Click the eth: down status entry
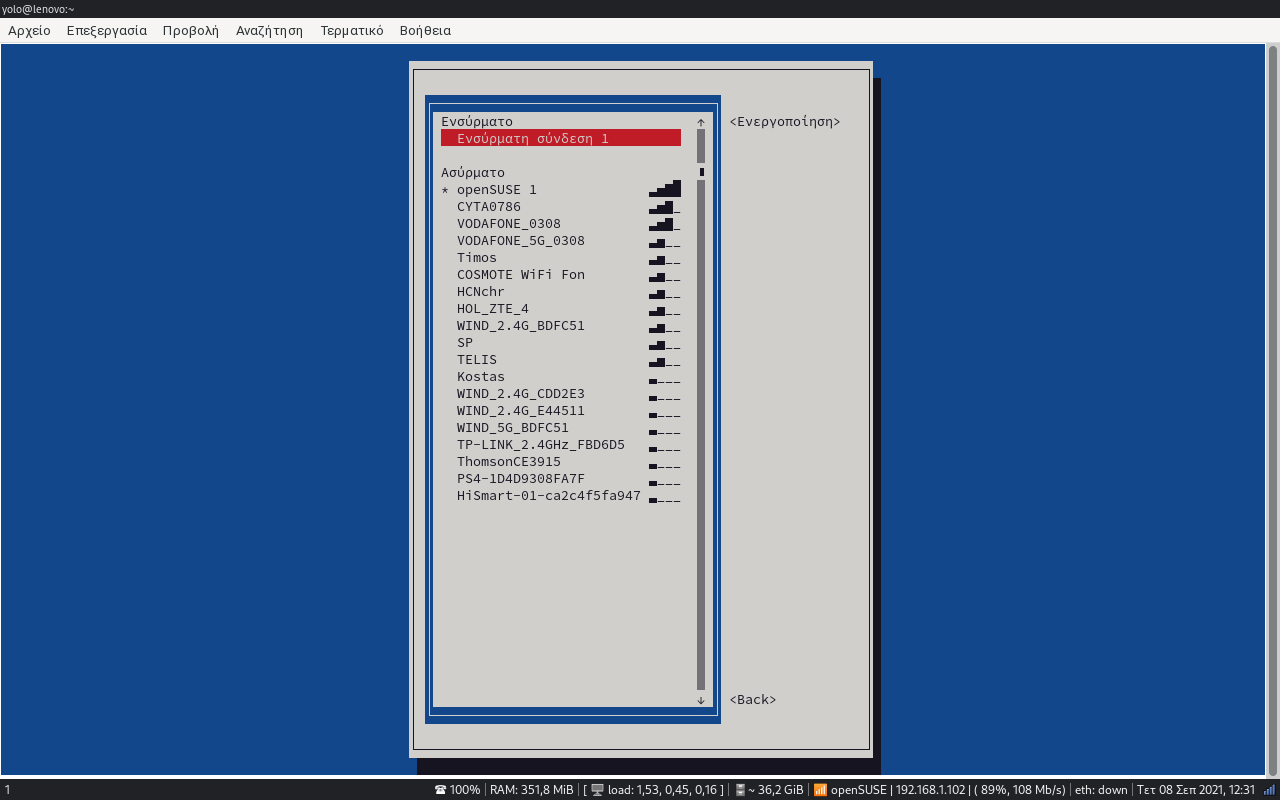Screen dimensions: 1280x800 pos(1101,790)
